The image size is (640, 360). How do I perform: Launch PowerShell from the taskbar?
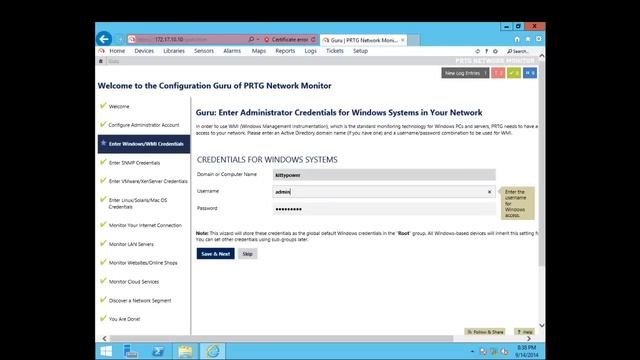(x=158, y=351)
